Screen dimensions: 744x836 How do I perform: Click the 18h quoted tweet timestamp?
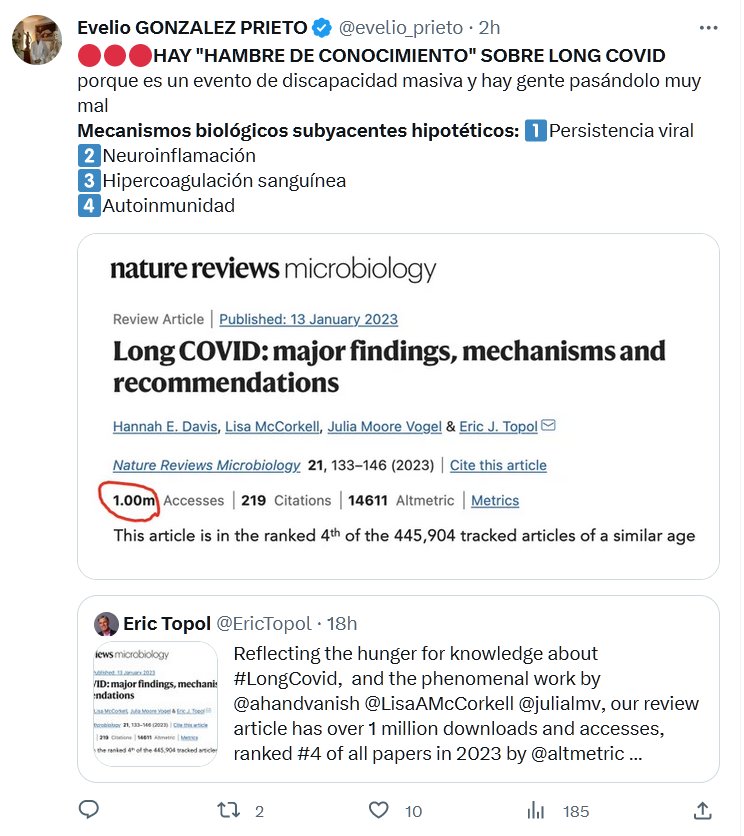(x=342, y=624)
